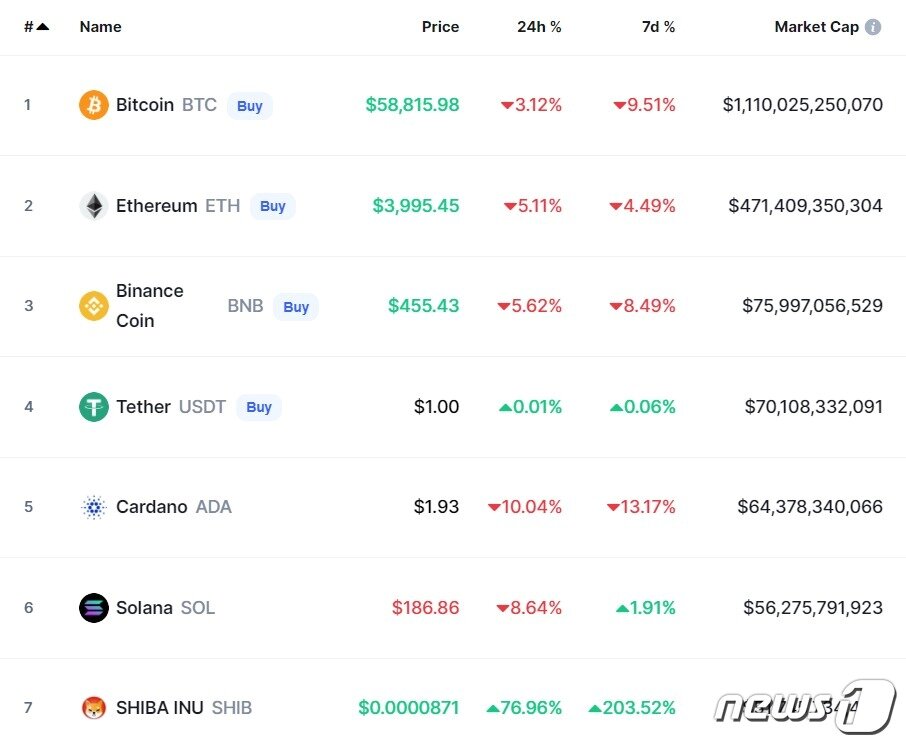
Task: Click the Binance Coin logo icon
Action: (x=93, y=306)
